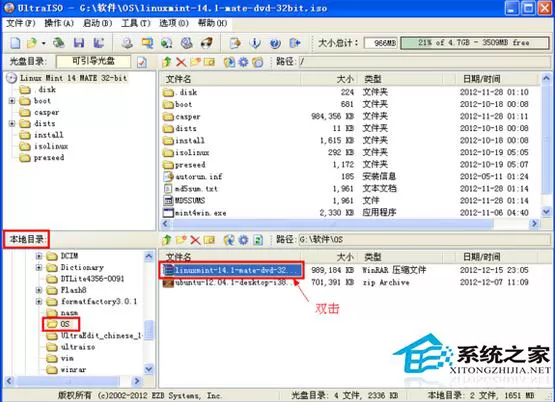Viewport: 555px width, 402px height.
Task: Click the open file dropdown arrow in toolbar
Action: [44, 44]
